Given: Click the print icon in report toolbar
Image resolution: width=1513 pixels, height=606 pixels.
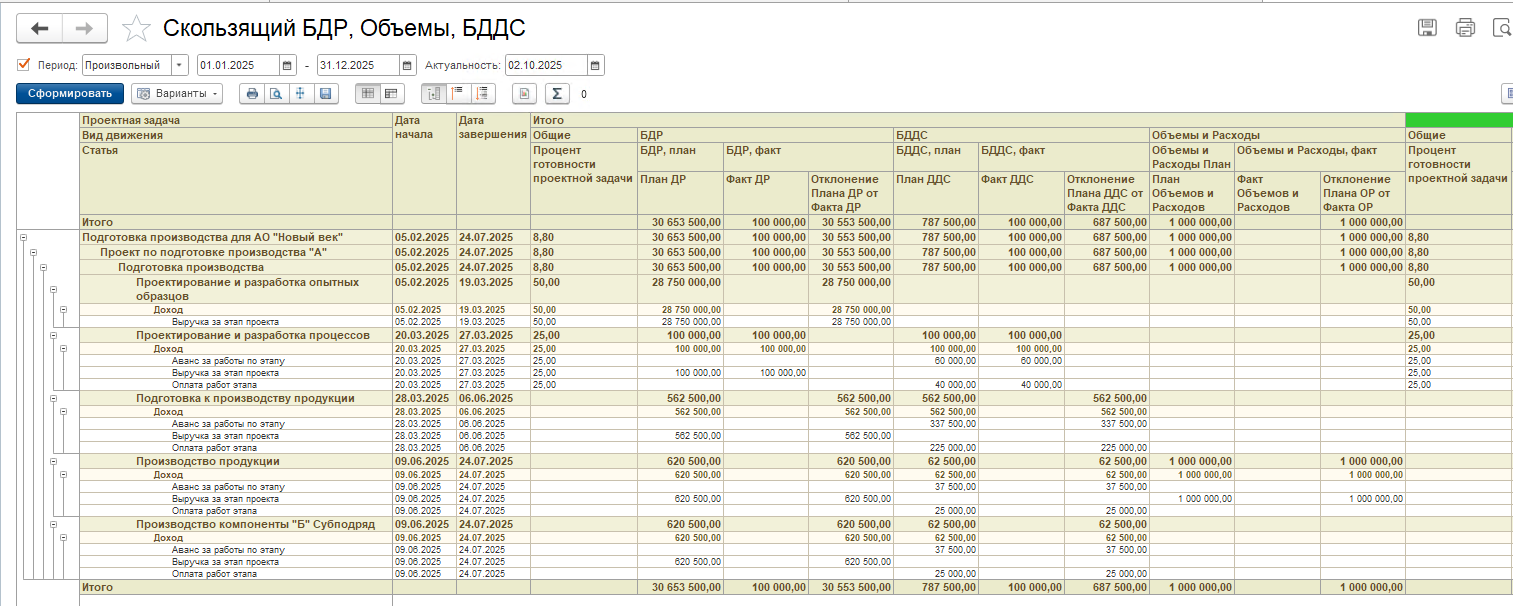Looking at the screenshot, I should click(252, 94).
